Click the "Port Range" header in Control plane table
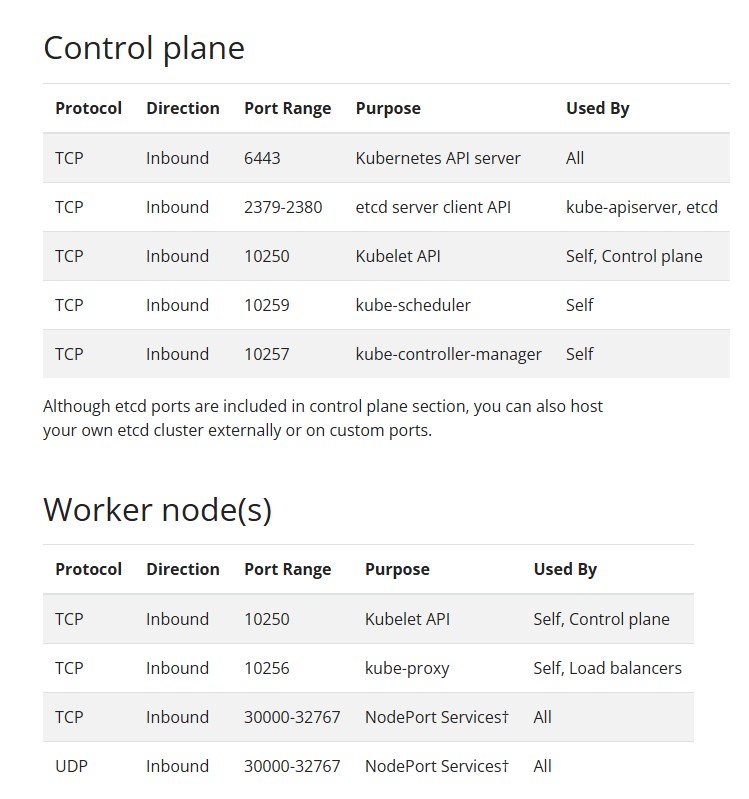Image resolution: width=749 pixels, height=799 pixels. (x=287, y=108)
